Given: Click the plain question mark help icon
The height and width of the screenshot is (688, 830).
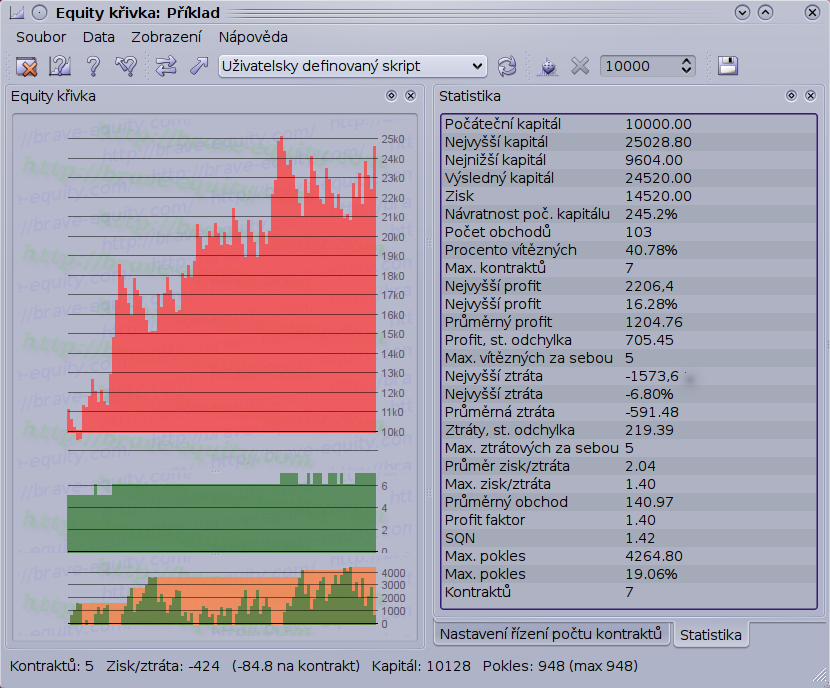Looking at the screenshot, I should pyautogui.click(x=93, y=66).
